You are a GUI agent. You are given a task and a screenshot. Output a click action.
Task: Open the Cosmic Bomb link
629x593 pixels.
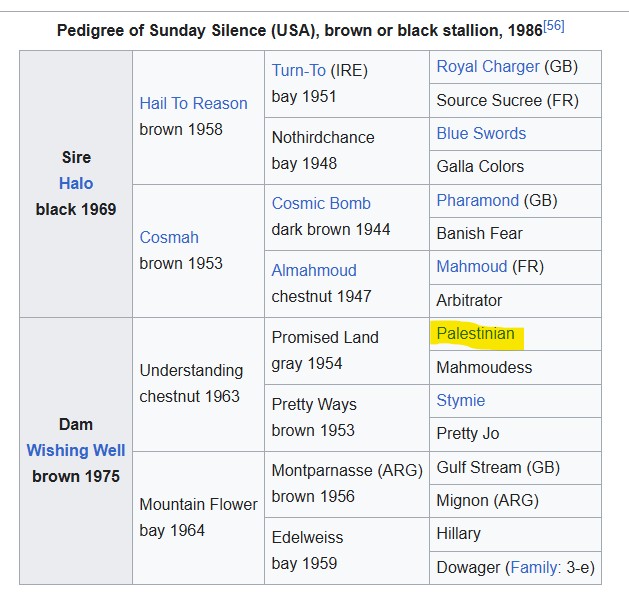point(321,203)
